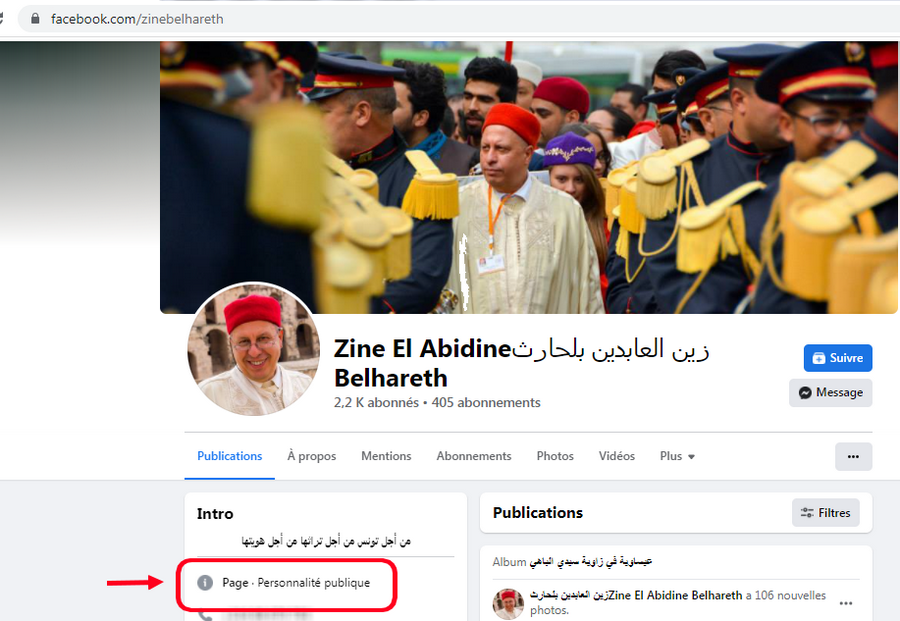Click the phone icon under the Intro section
The height and width of the screenshot is (621, 900).
(x=205, y=616)
